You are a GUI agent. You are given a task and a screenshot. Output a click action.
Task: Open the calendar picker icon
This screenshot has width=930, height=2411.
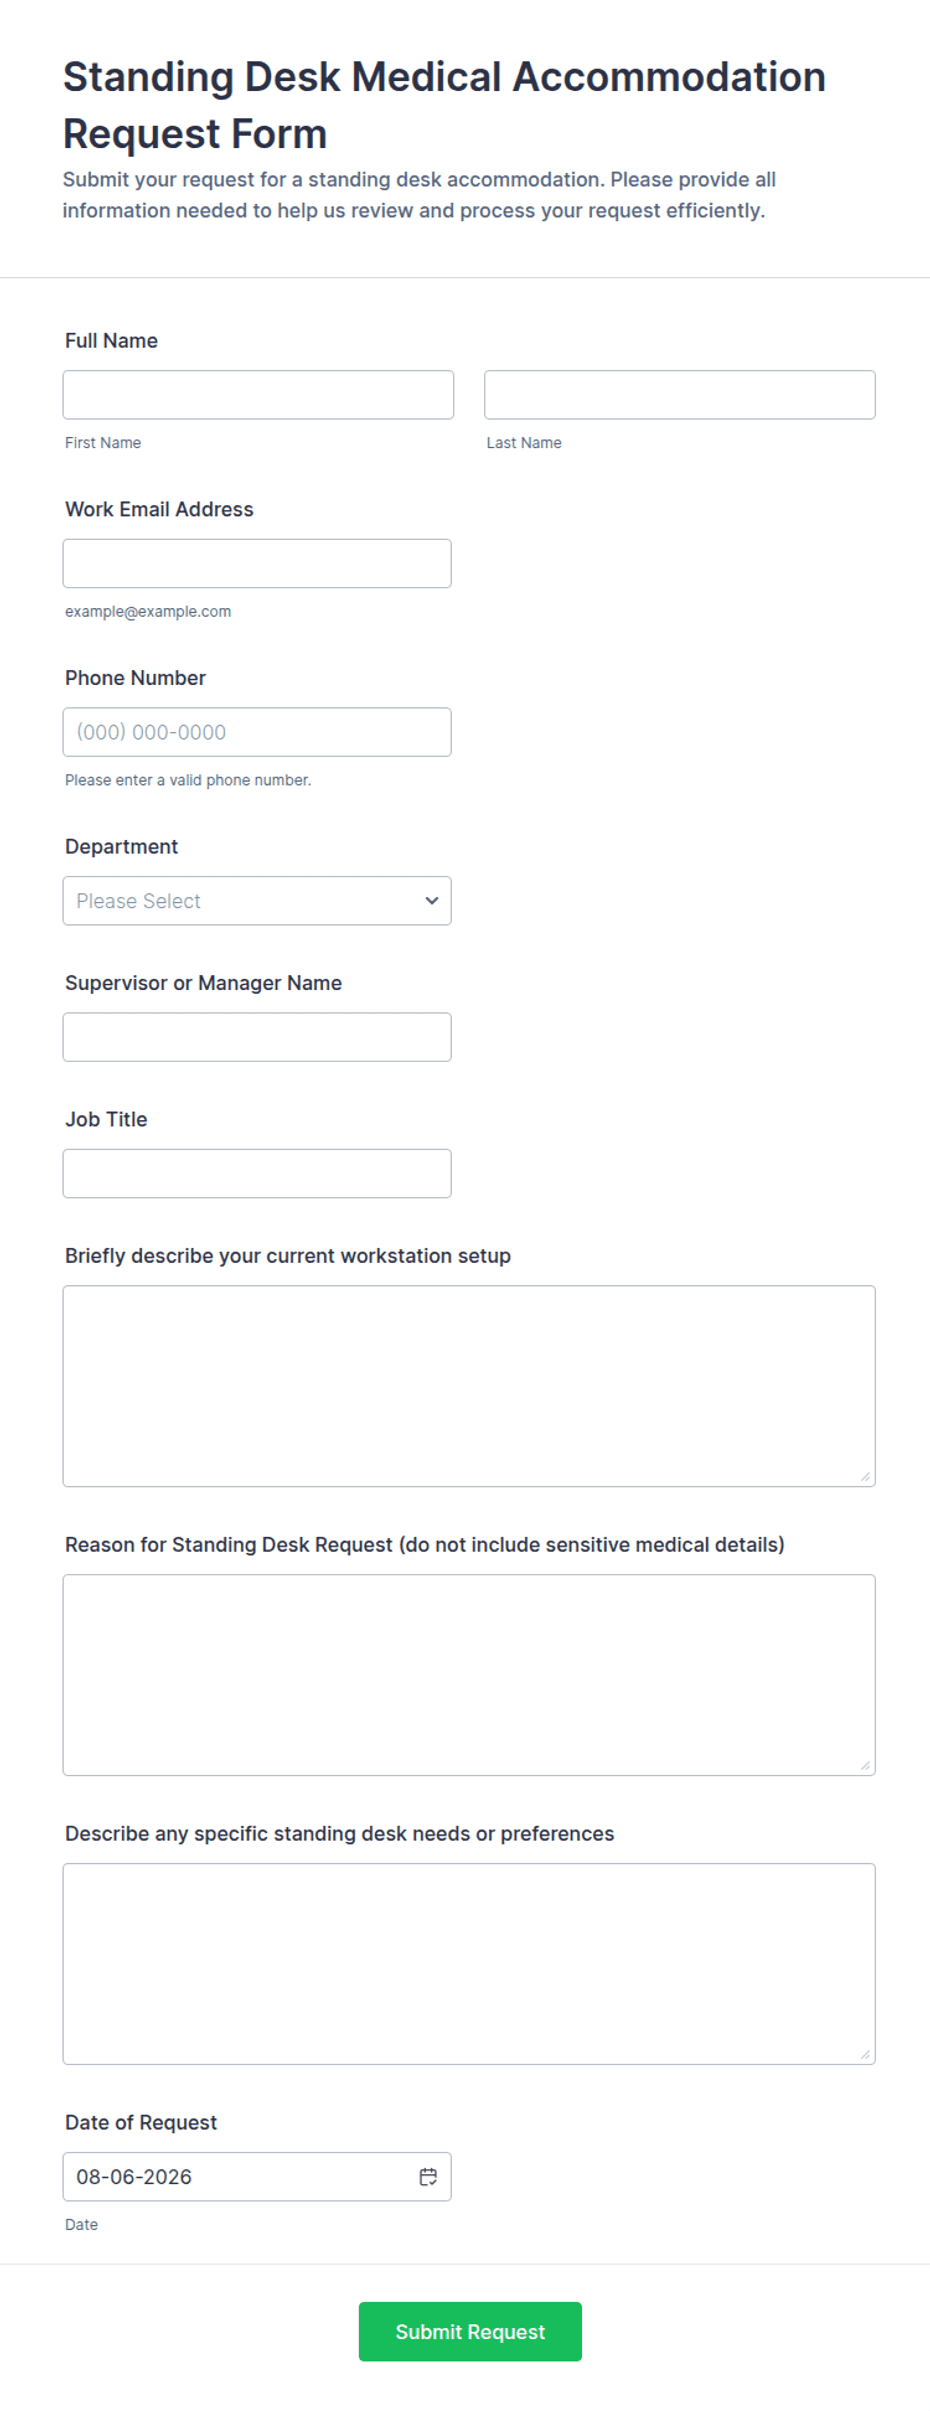tap(428, 2177)
